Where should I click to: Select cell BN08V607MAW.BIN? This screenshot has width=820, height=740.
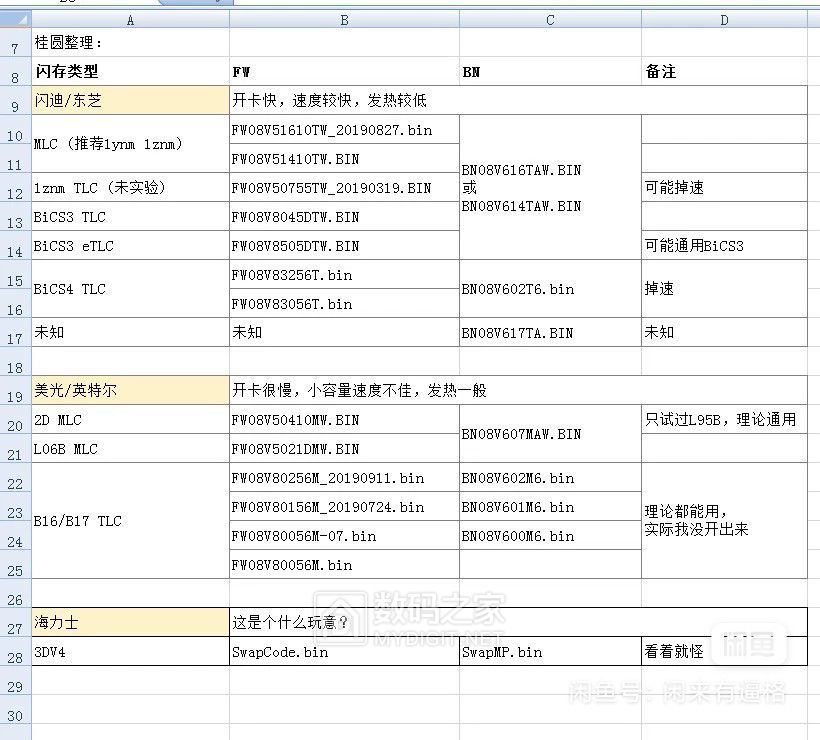click(x=550, y=434)
